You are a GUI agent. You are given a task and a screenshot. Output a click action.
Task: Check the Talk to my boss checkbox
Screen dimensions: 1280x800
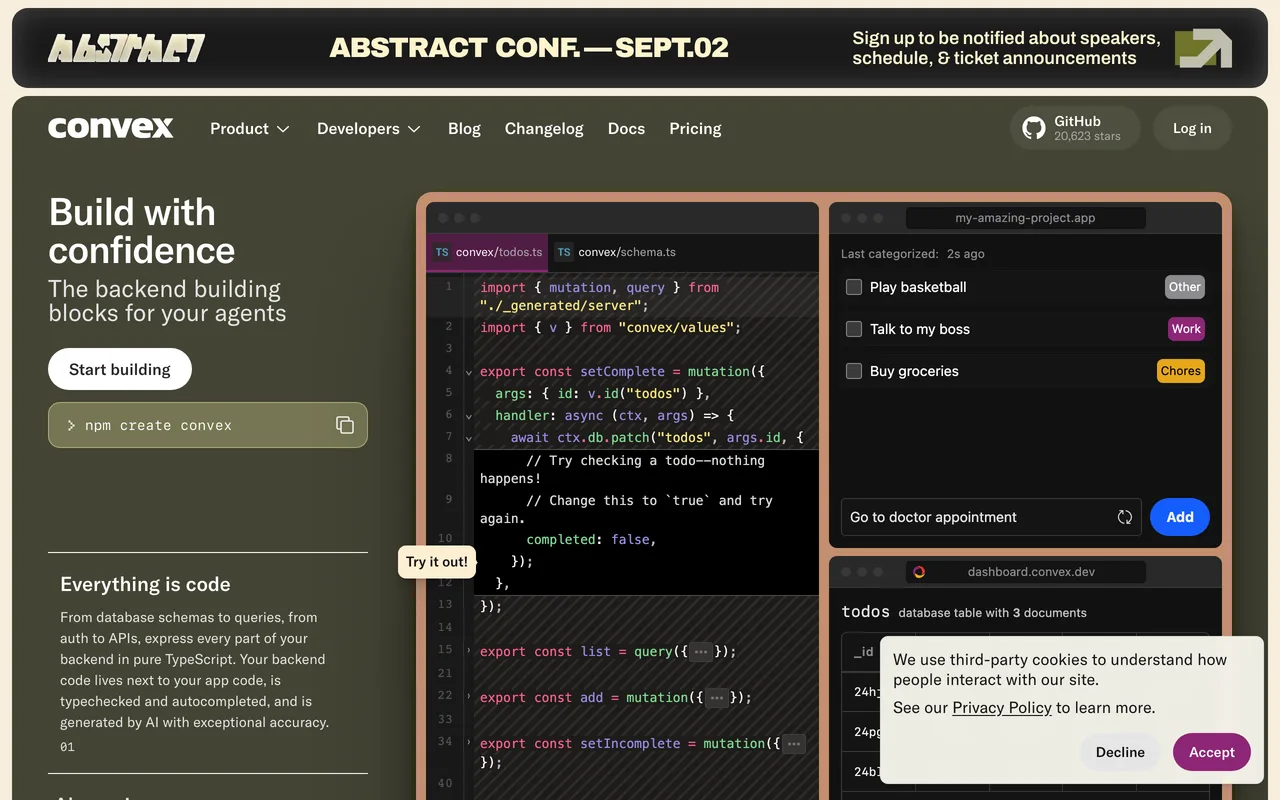click(x=854, y=329)
